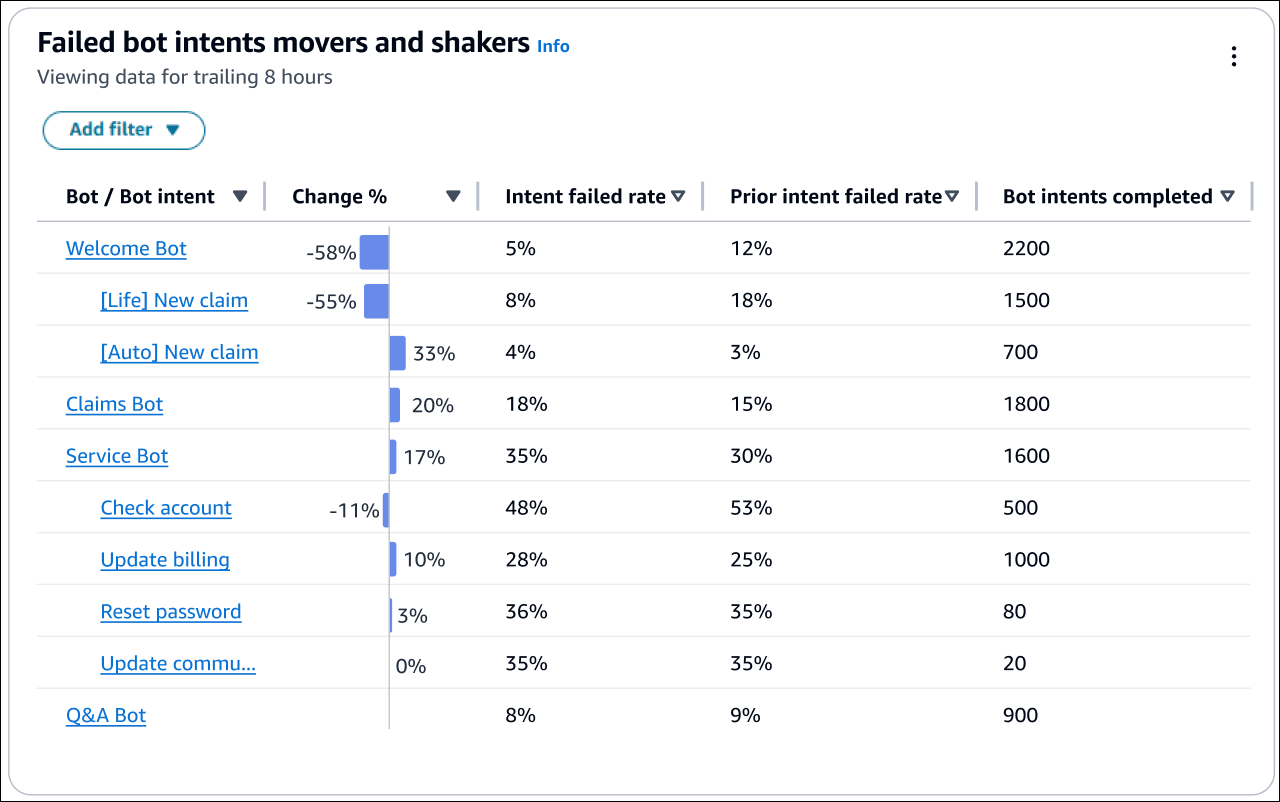The image size is (1280, 802).
Task: Open the [Auto] New claim intent
Action: click(179, 352)
